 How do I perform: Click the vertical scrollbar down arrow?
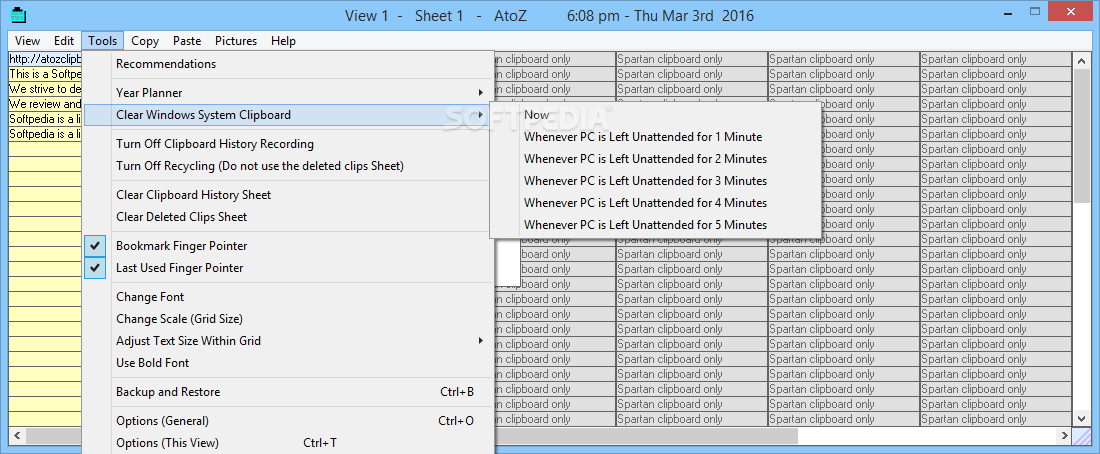(x=1082, y=418)
